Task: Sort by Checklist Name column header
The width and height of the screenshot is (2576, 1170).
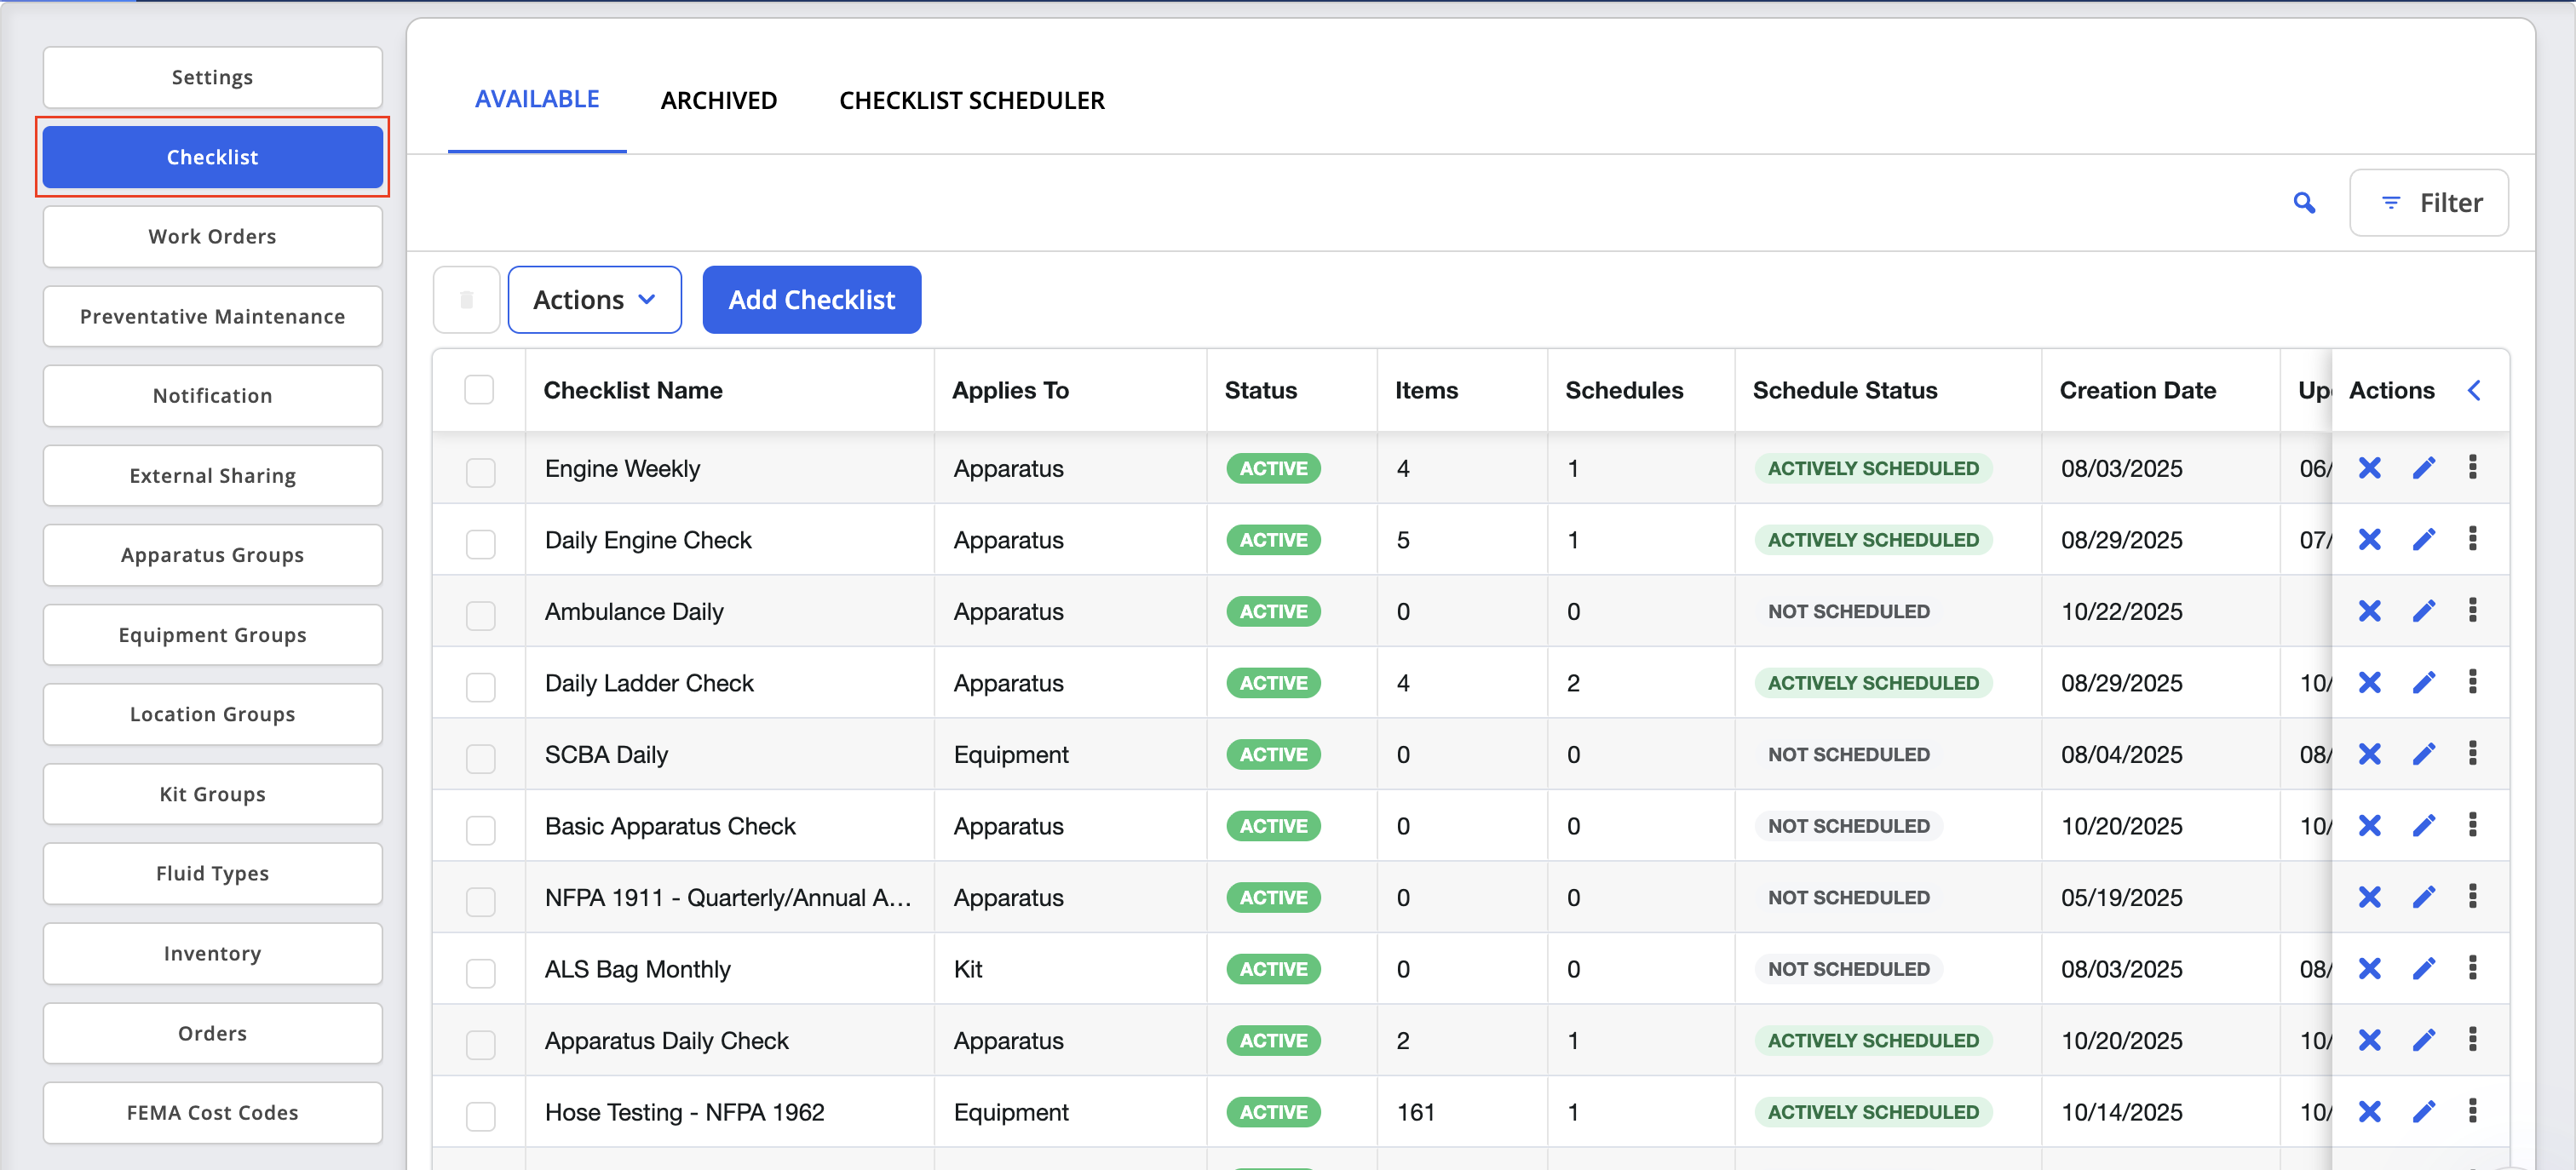Action: click(632, 391)
